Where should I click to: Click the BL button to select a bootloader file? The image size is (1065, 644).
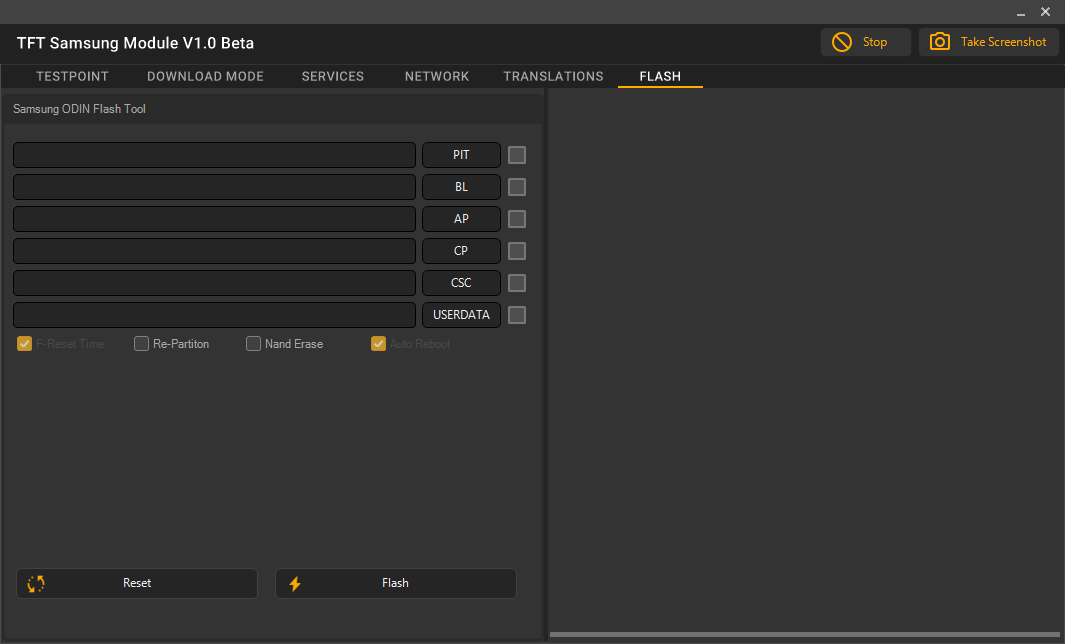coord(461,187)
